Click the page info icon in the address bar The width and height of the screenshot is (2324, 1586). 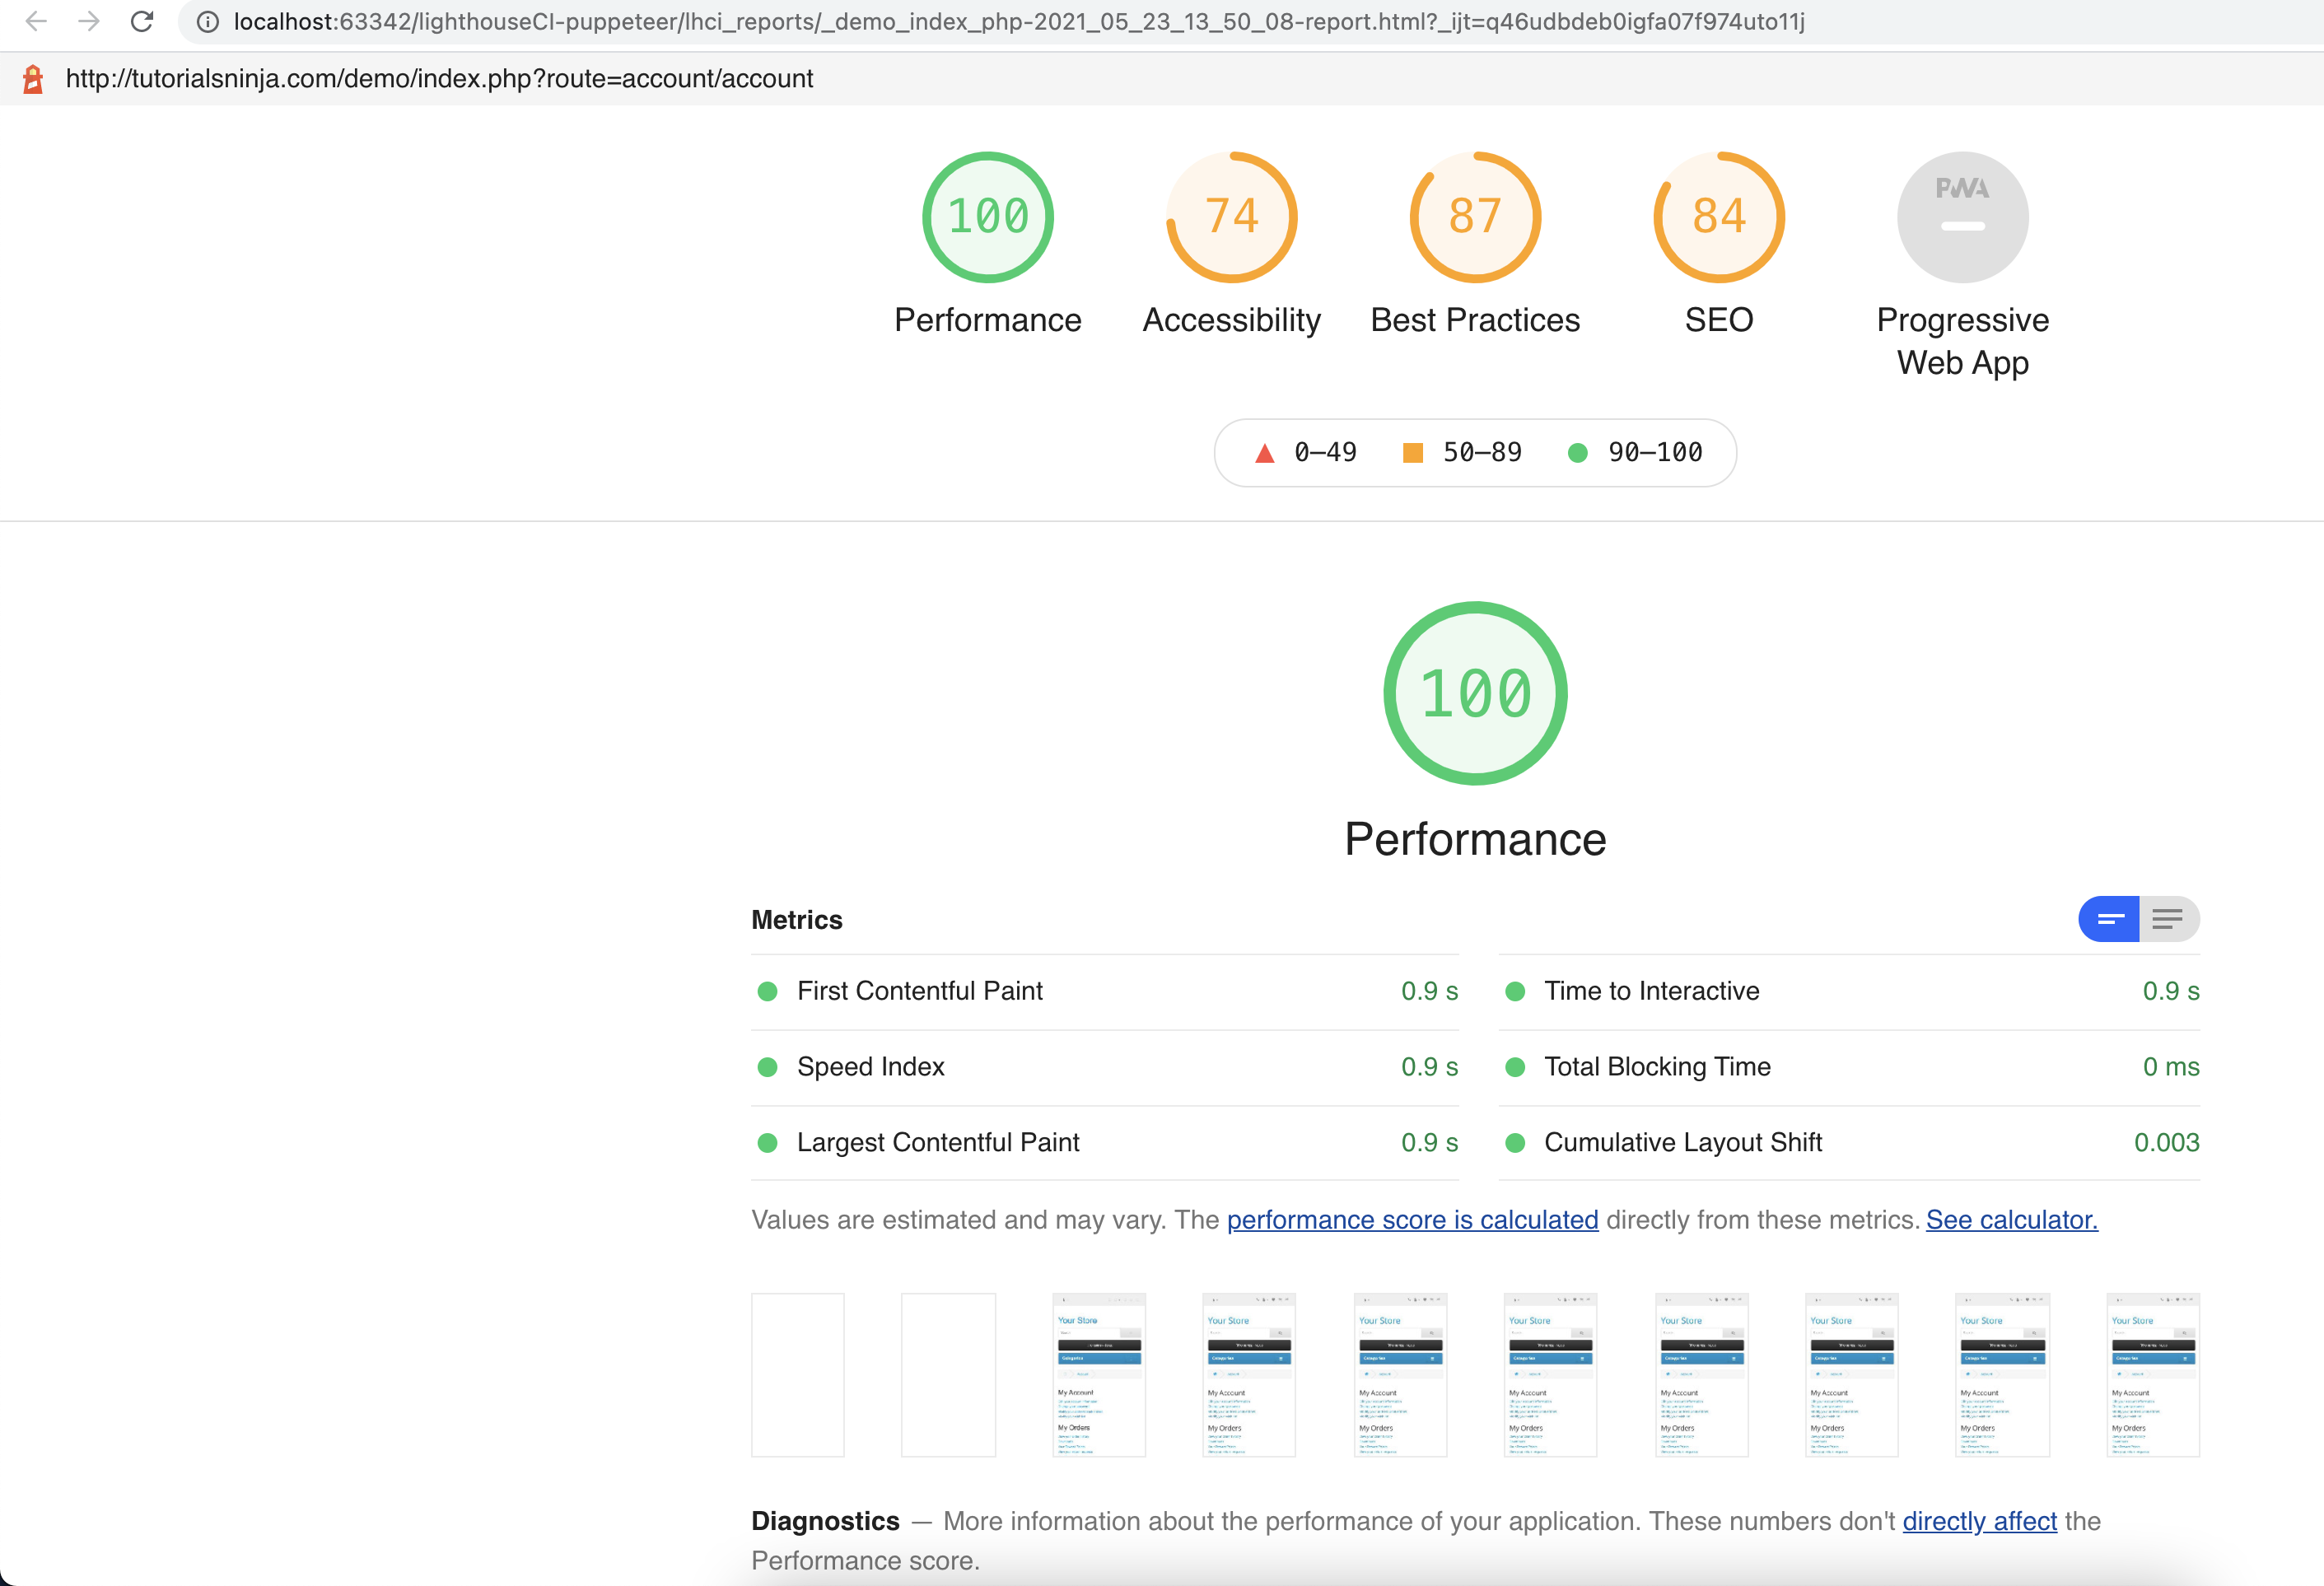[x=207, y=21]
